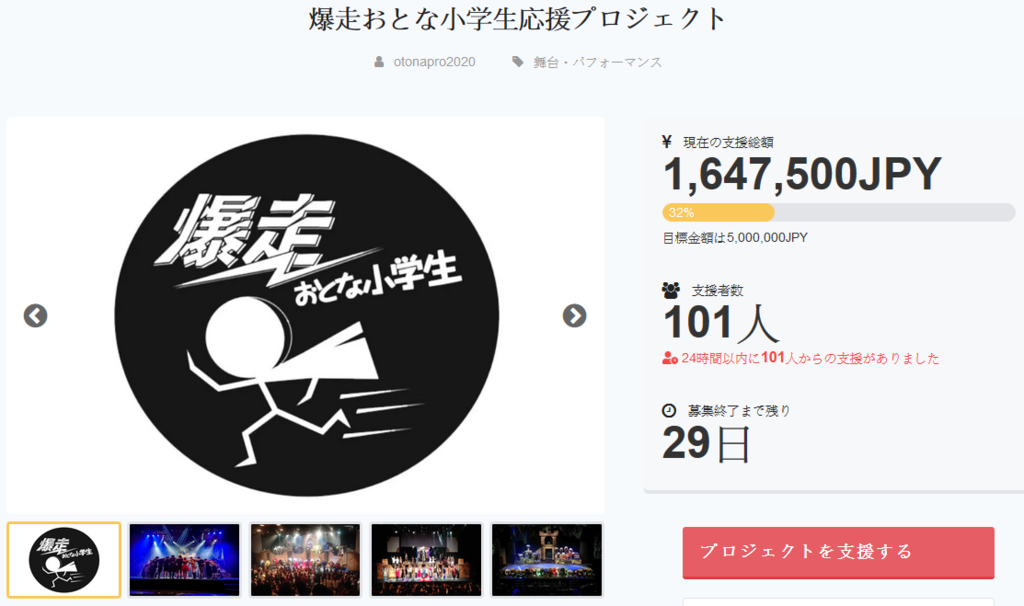Viewport: 1024px width, 606px height.
Task: Click the red person icon by 24時間以内
Action: pyautogui.click(x=669, y=358)
